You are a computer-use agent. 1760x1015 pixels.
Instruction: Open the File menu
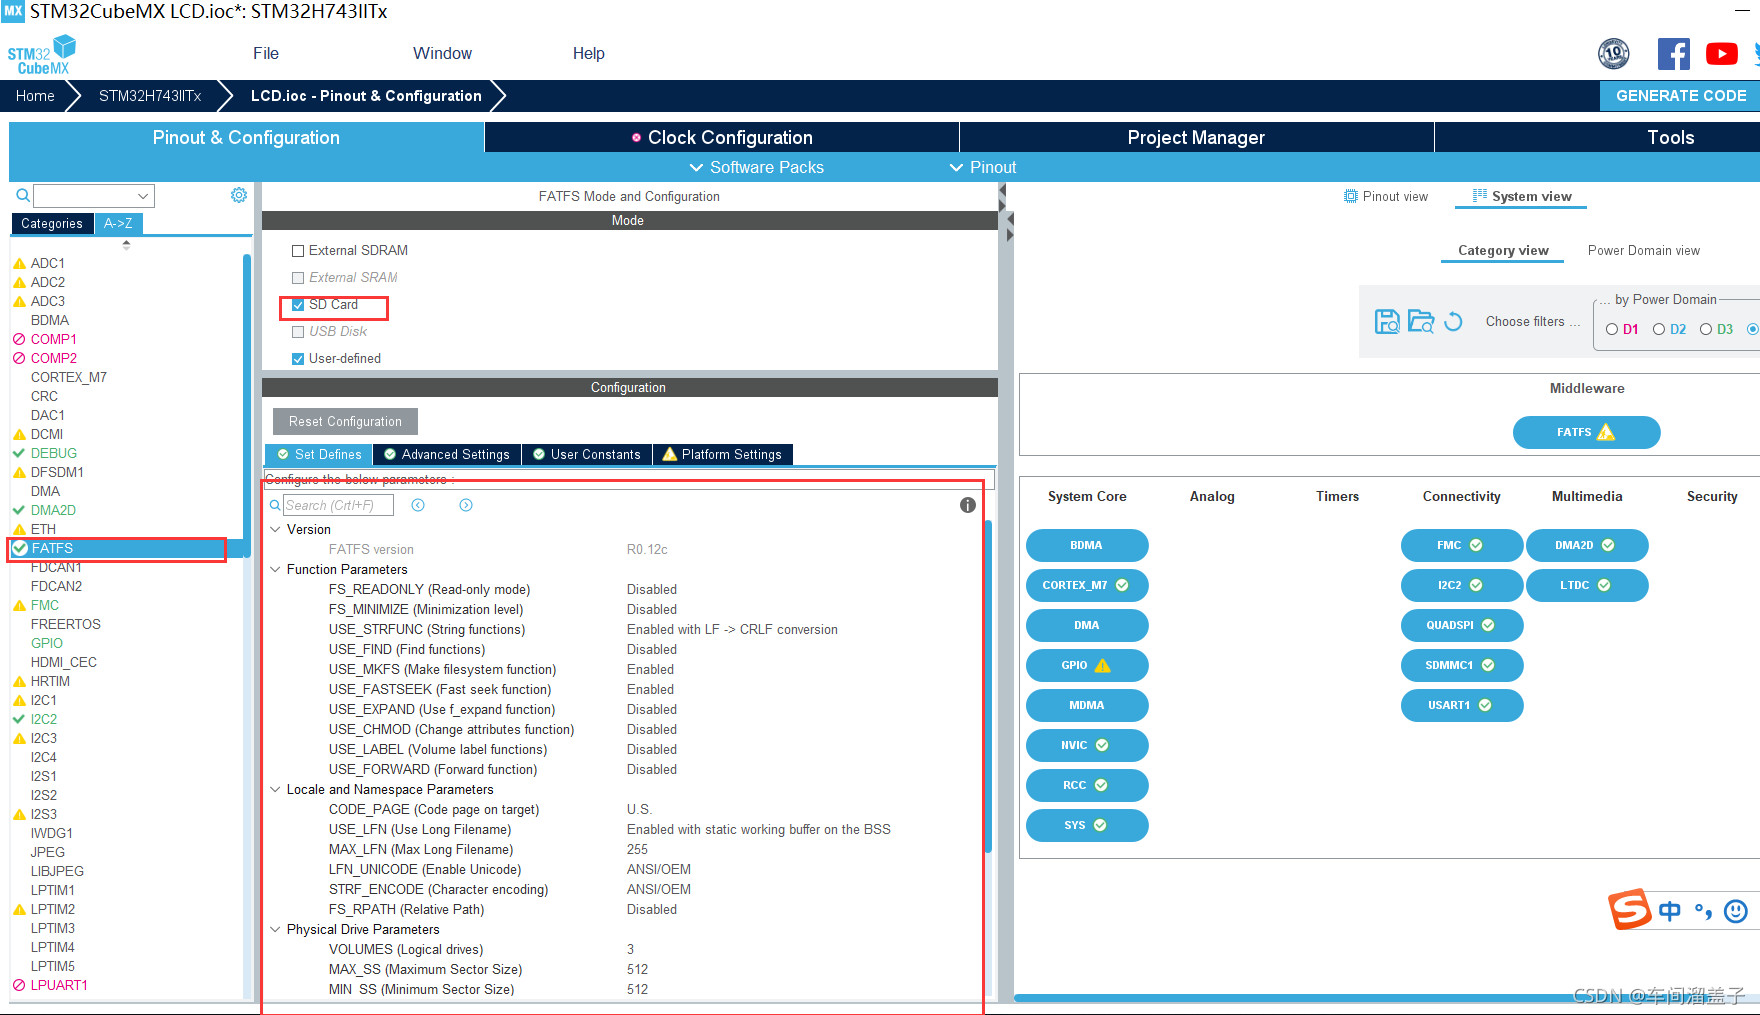click(x=266, y=53)
